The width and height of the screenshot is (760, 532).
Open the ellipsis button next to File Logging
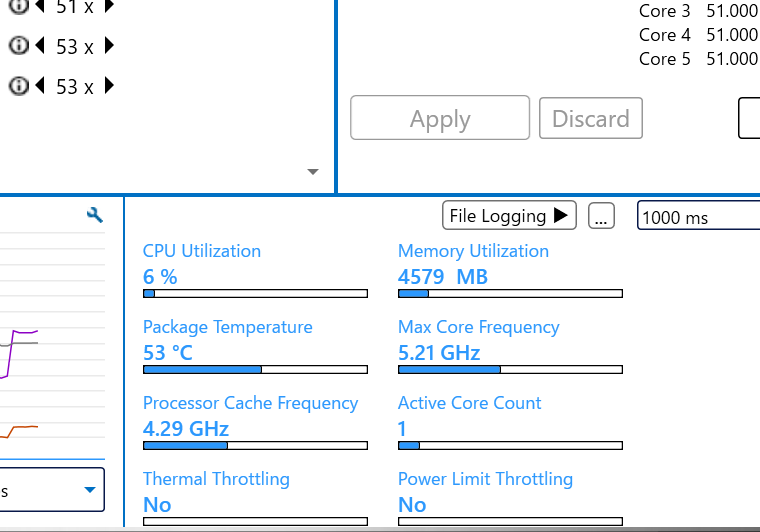click(600, 216)
